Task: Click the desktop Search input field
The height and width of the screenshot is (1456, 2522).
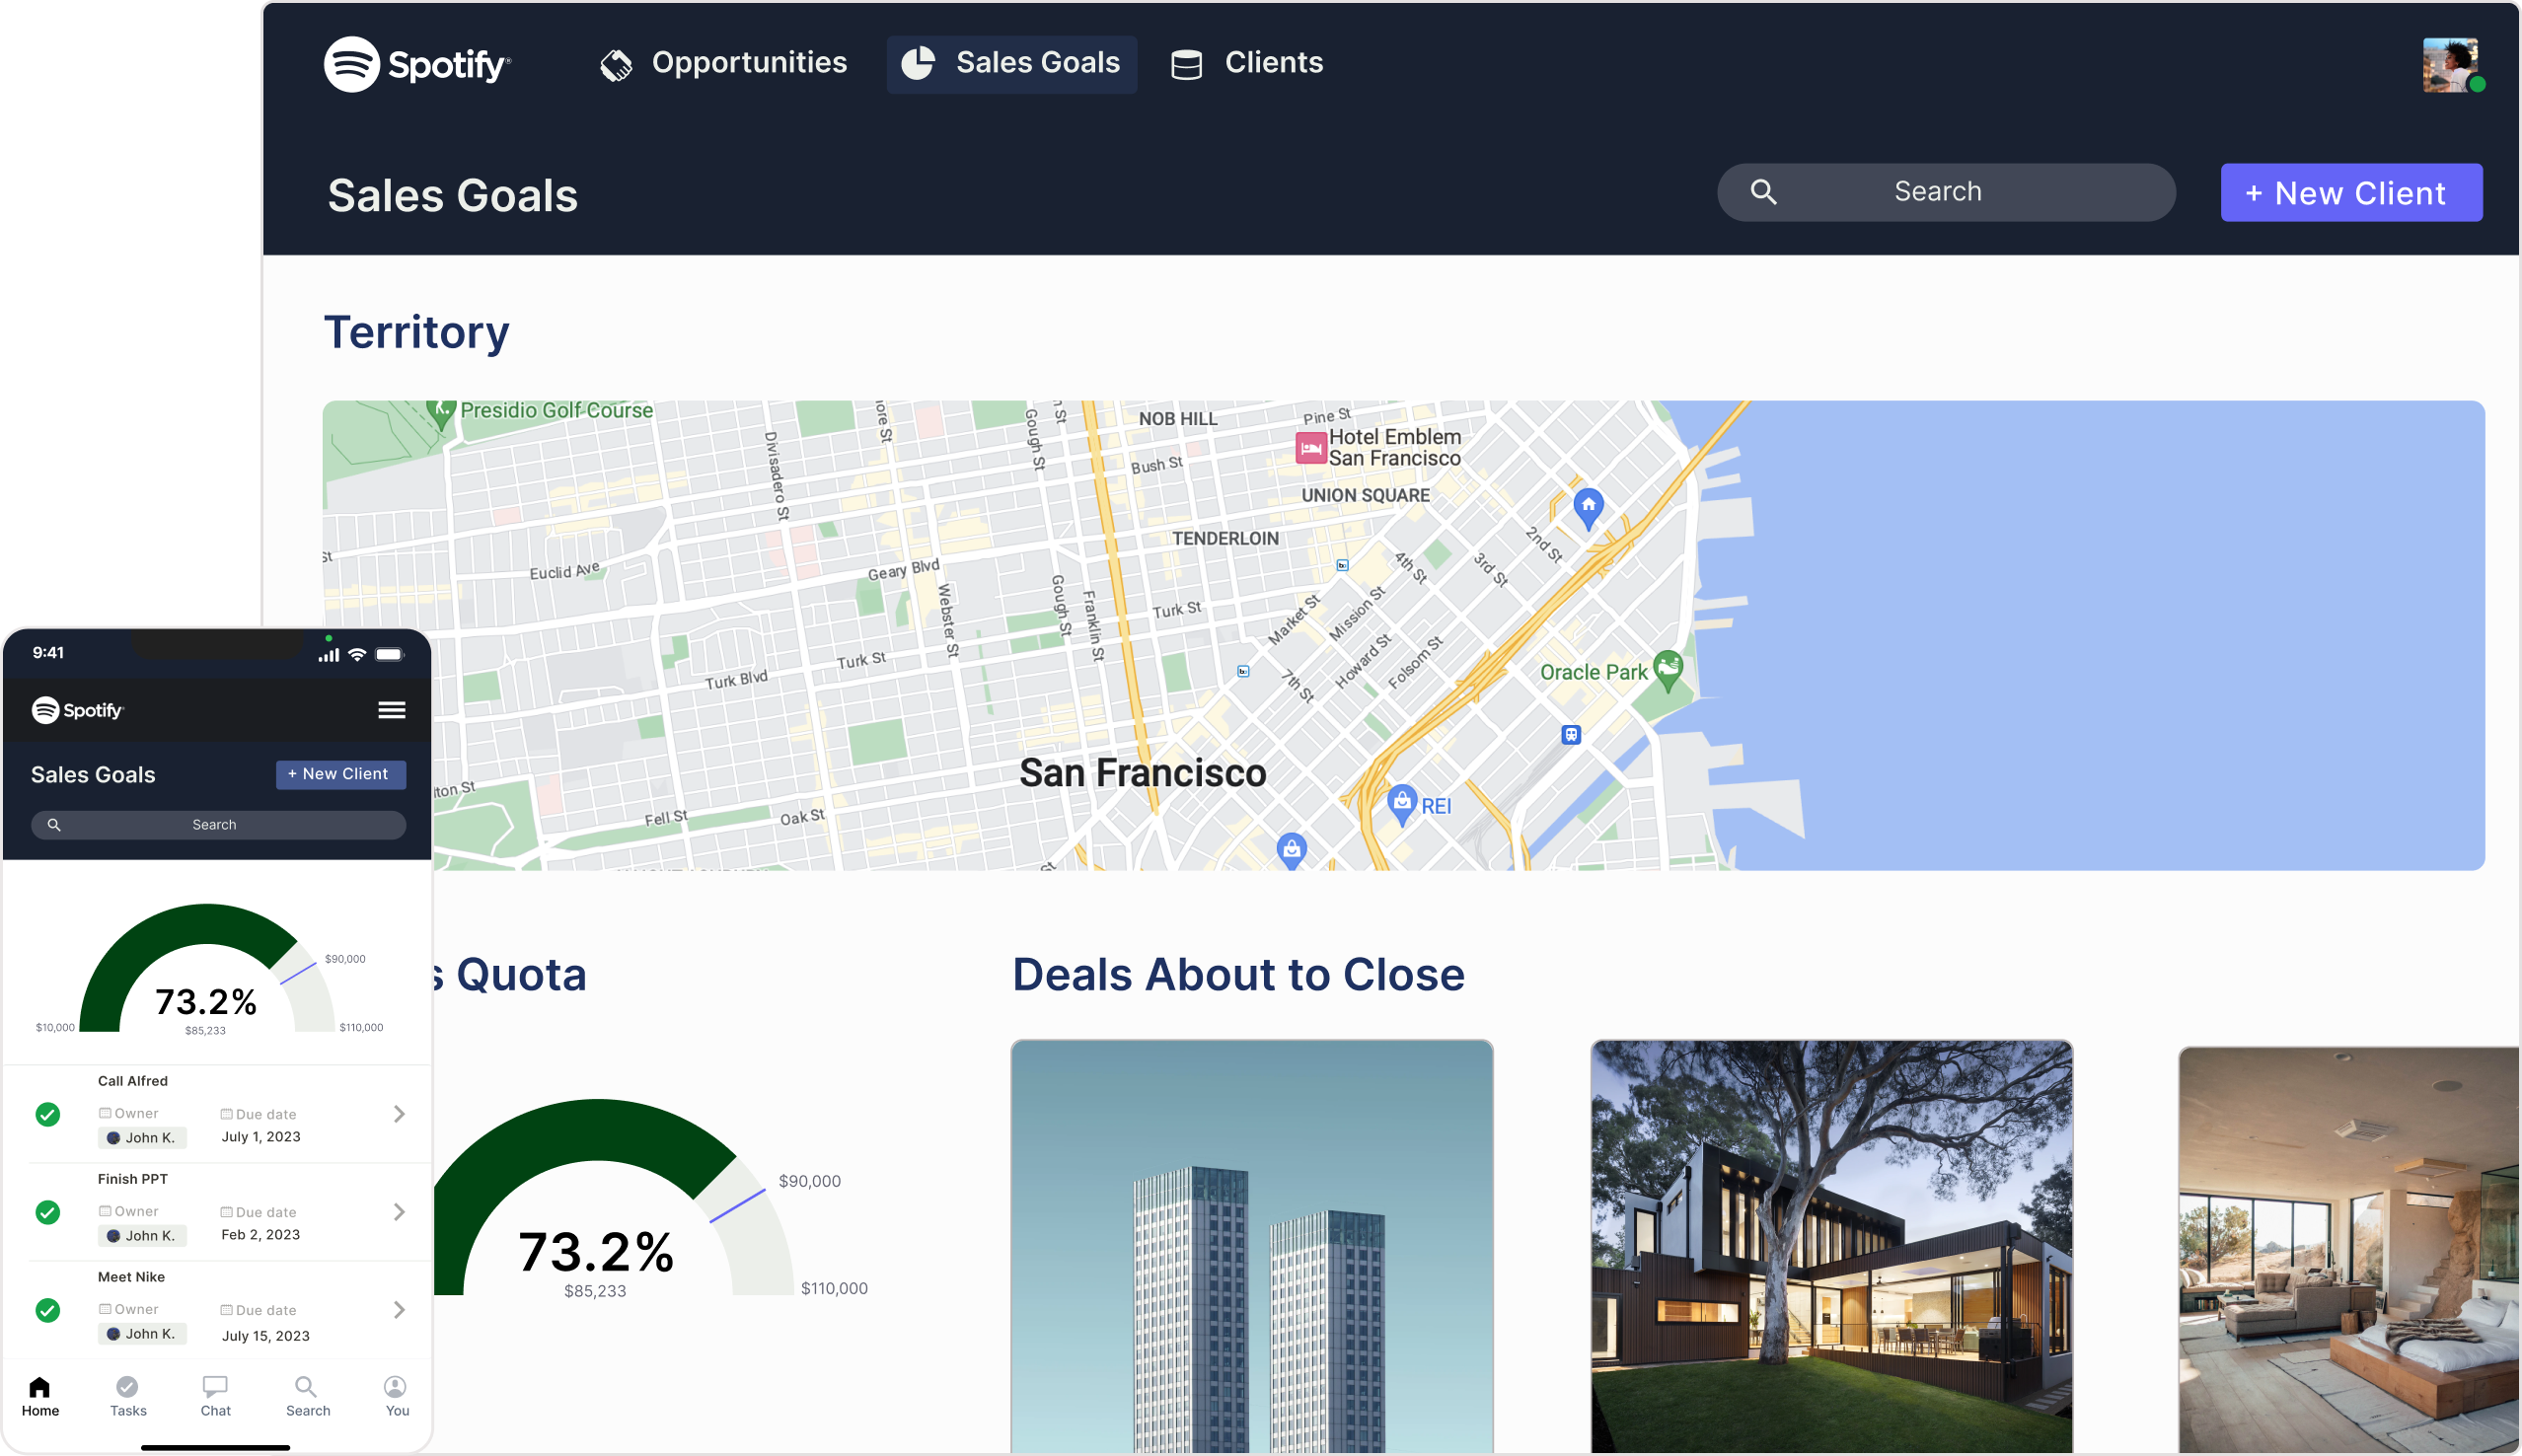Action: tap(1946, 192)
